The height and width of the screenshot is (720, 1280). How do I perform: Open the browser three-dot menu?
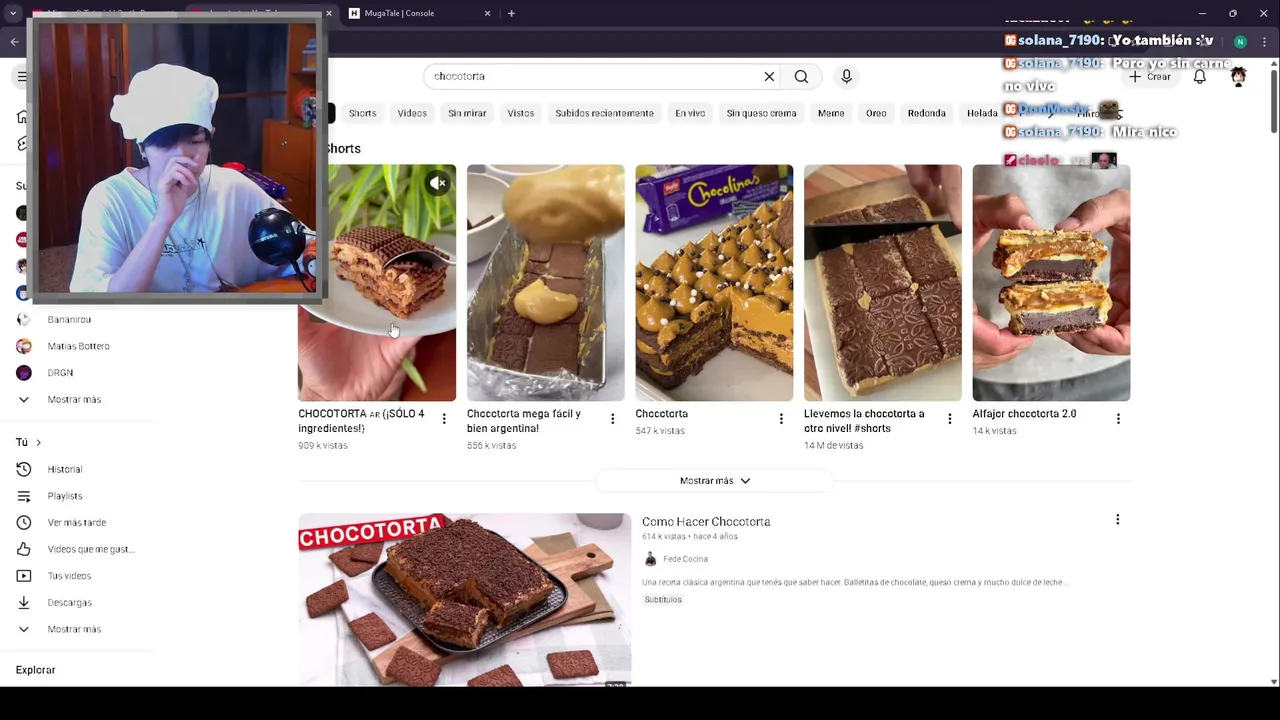(1263, 42)
